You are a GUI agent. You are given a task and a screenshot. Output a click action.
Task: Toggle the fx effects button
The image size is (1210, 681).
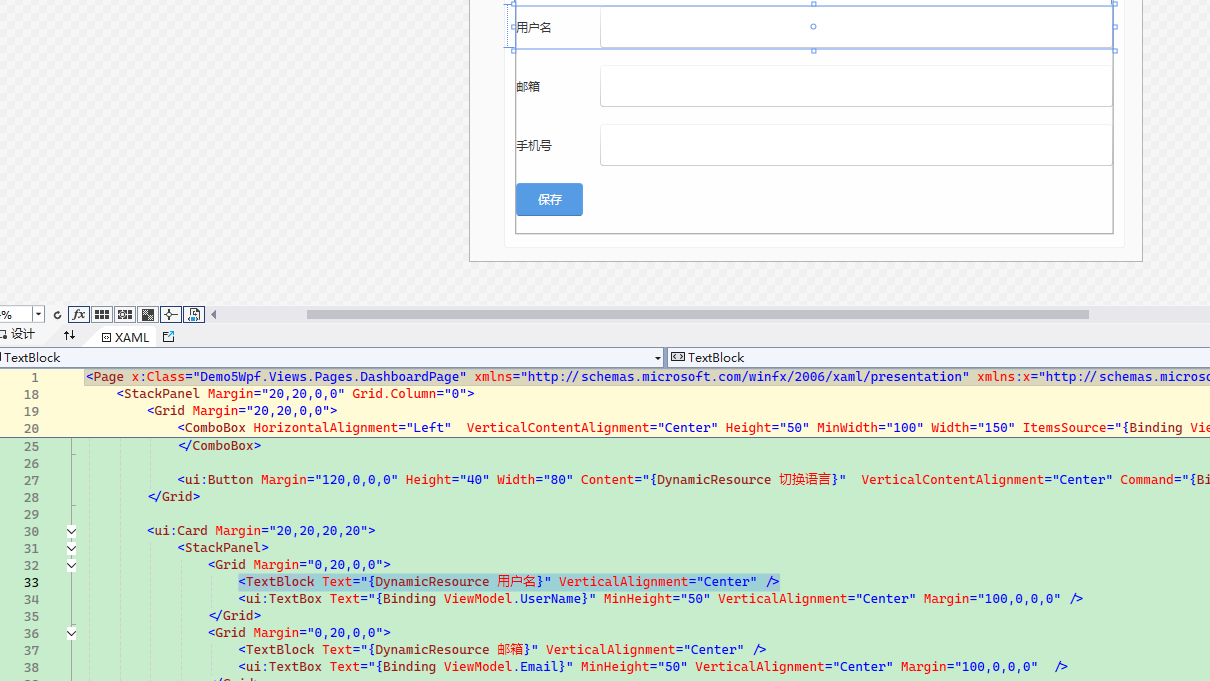coord(79,315)
